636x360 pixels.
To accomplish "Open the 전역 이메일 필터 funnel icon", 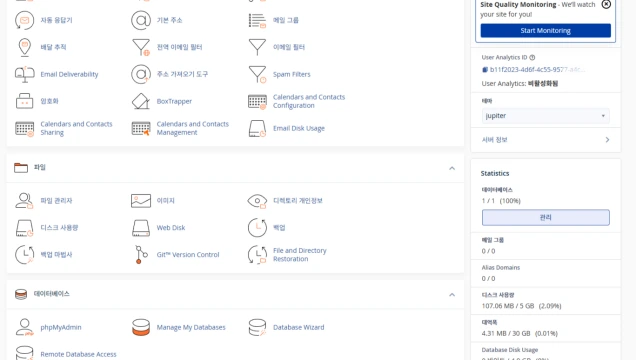I will coord(141,47).
